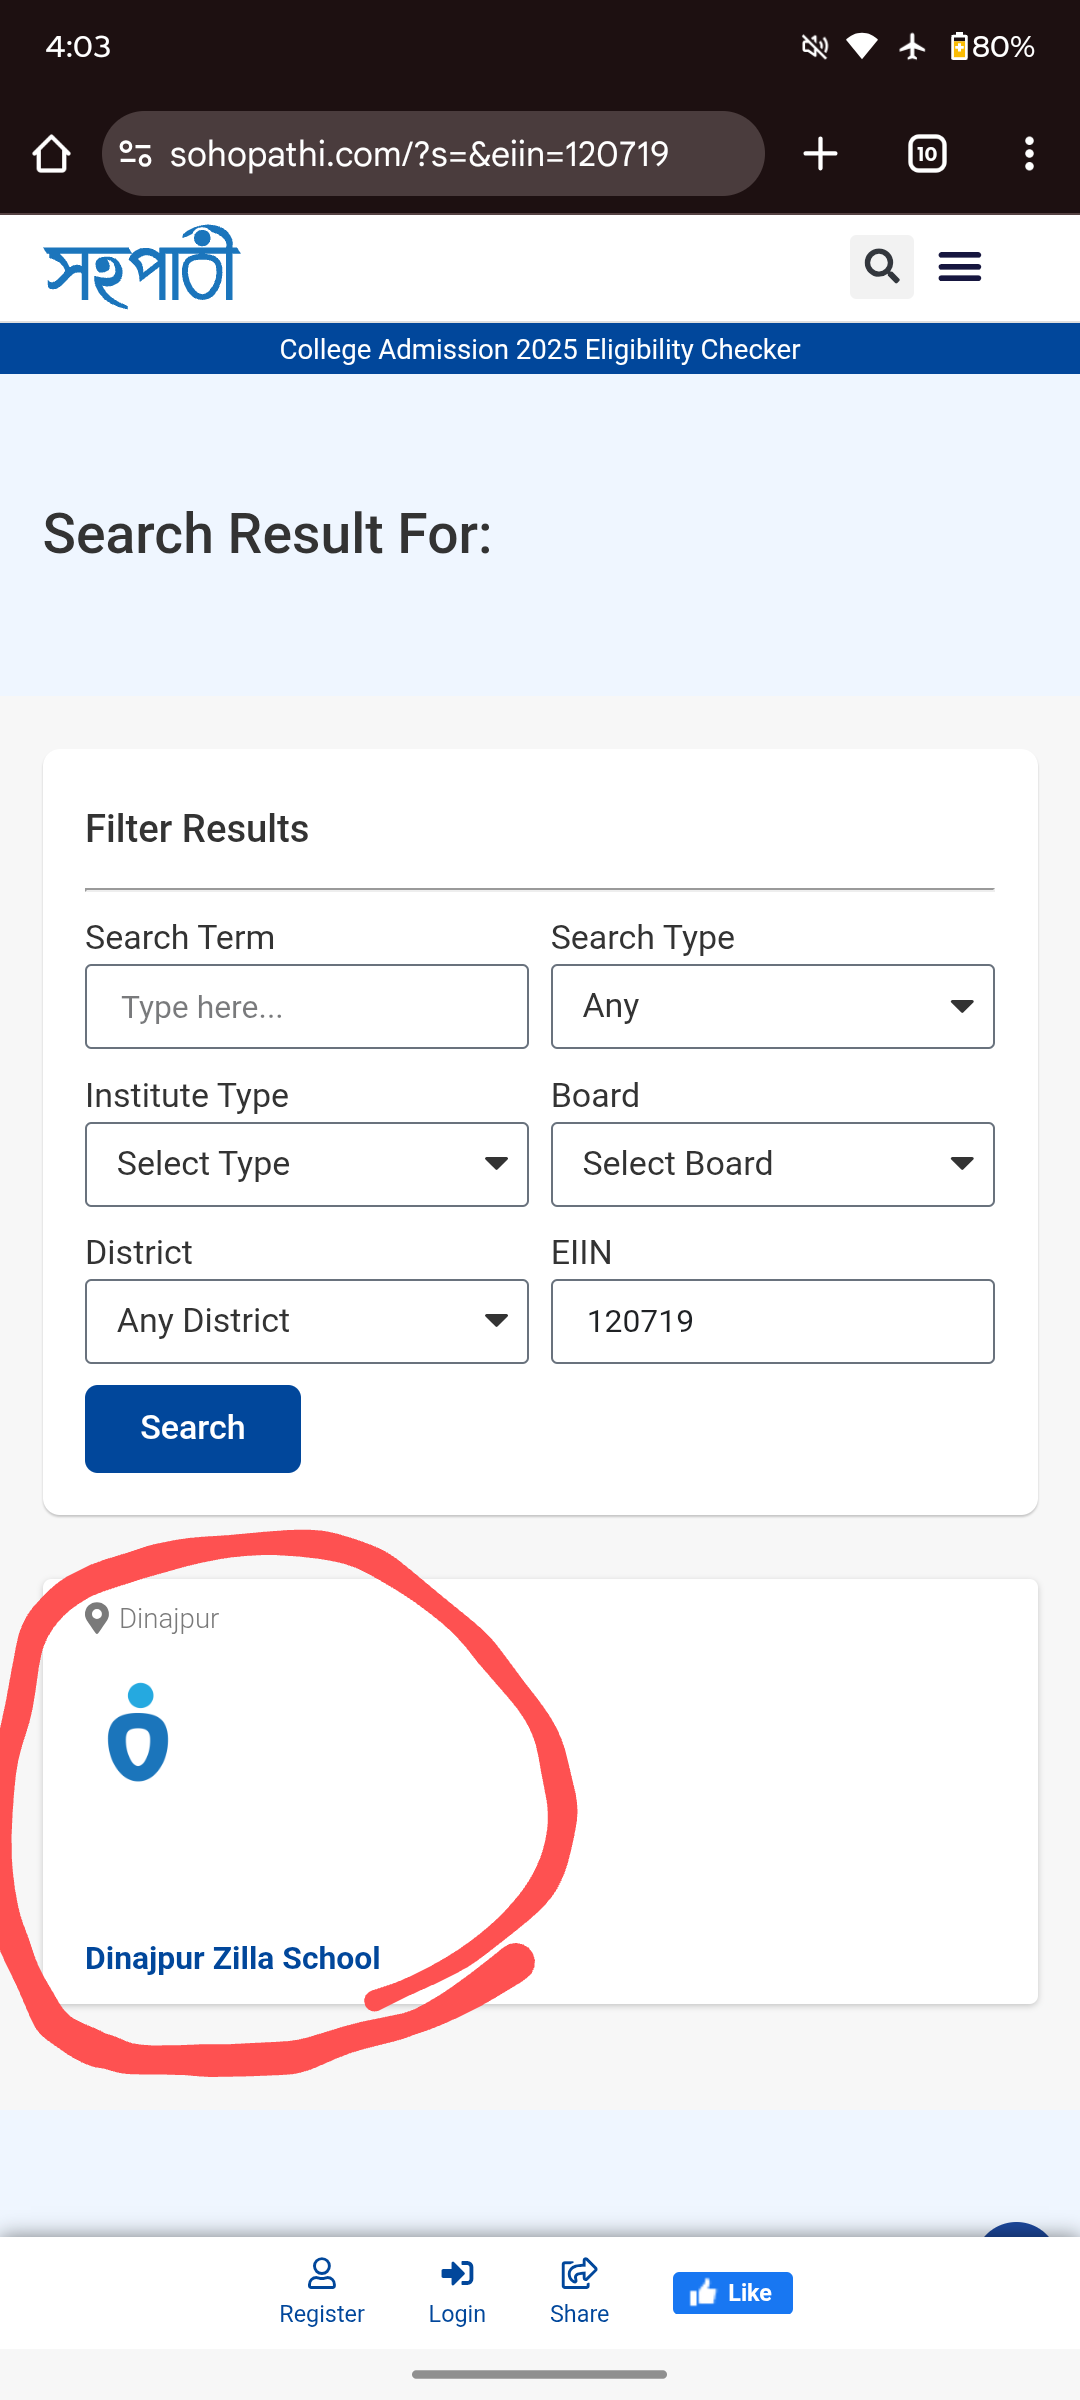1080x2400 pixels.
Task: Tap Share in the bottom bar
Action: tap(579, 2291)
